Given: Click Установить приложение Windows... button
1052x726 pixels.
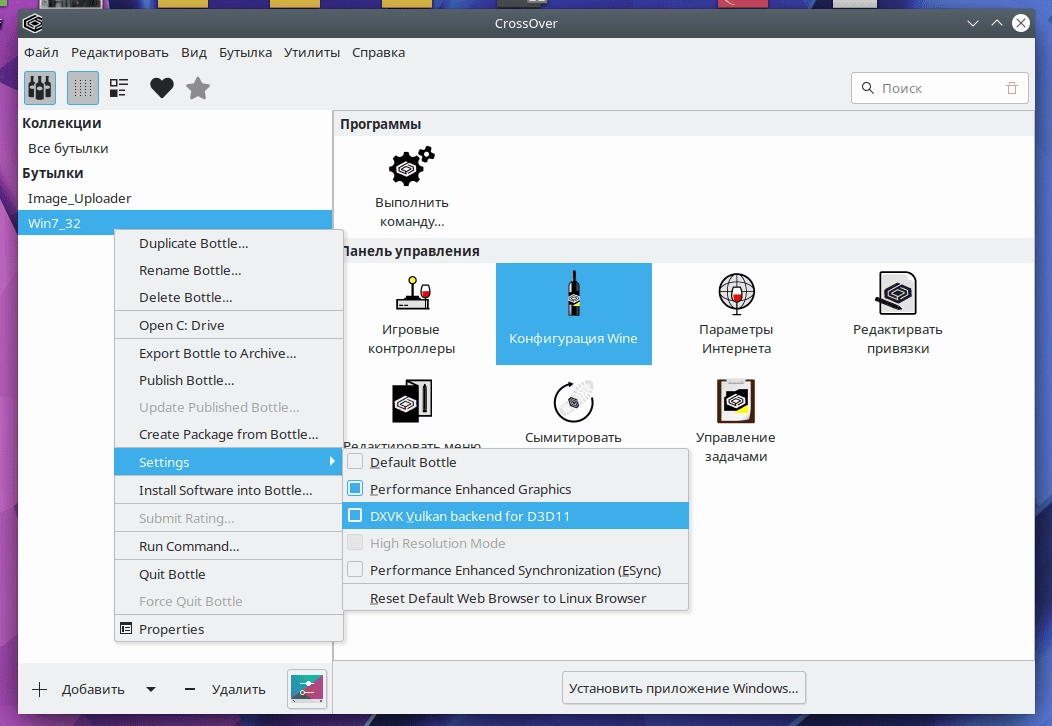Looking at the screenshot, I should [684, 688].
